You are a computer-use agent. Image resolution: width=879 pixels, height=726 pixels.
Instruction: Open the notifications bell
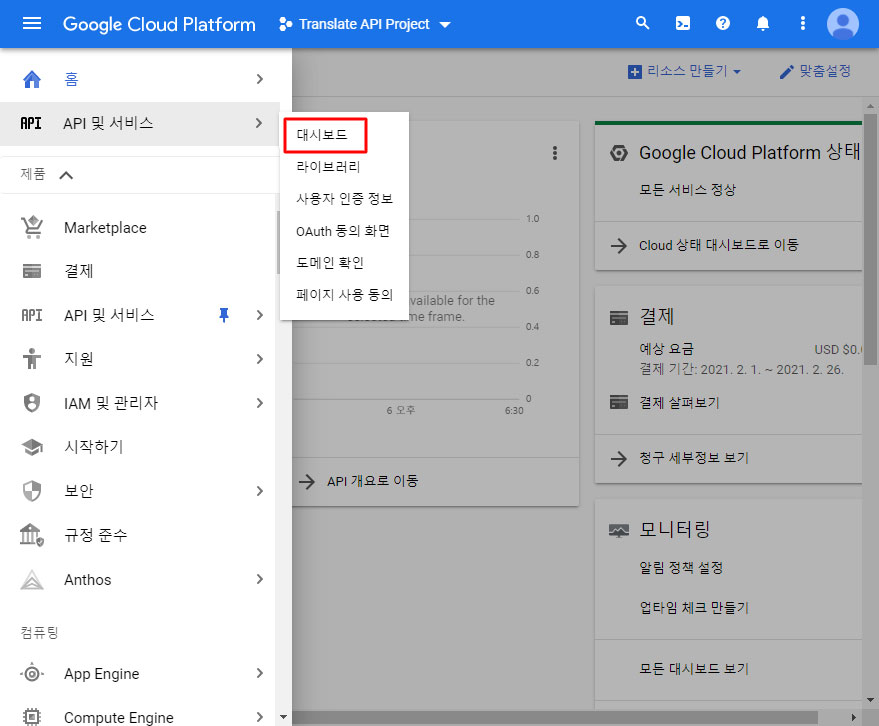point(763,24)
